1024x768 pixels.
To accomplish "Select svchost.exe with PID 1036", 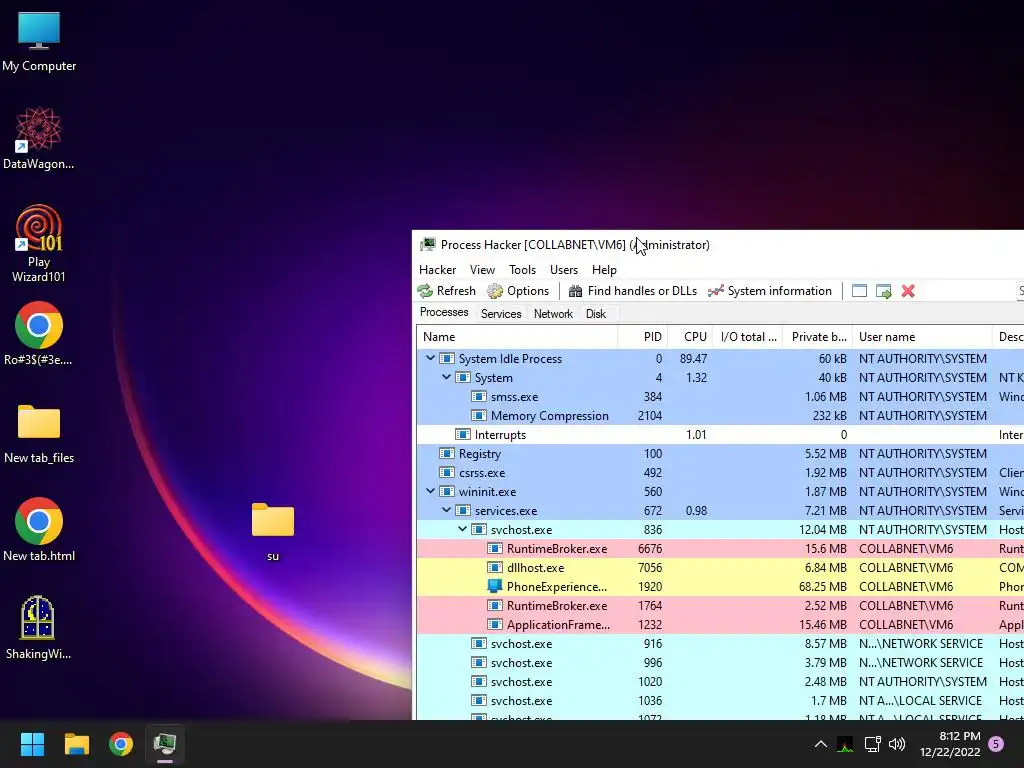I will (x=720, y=700).
